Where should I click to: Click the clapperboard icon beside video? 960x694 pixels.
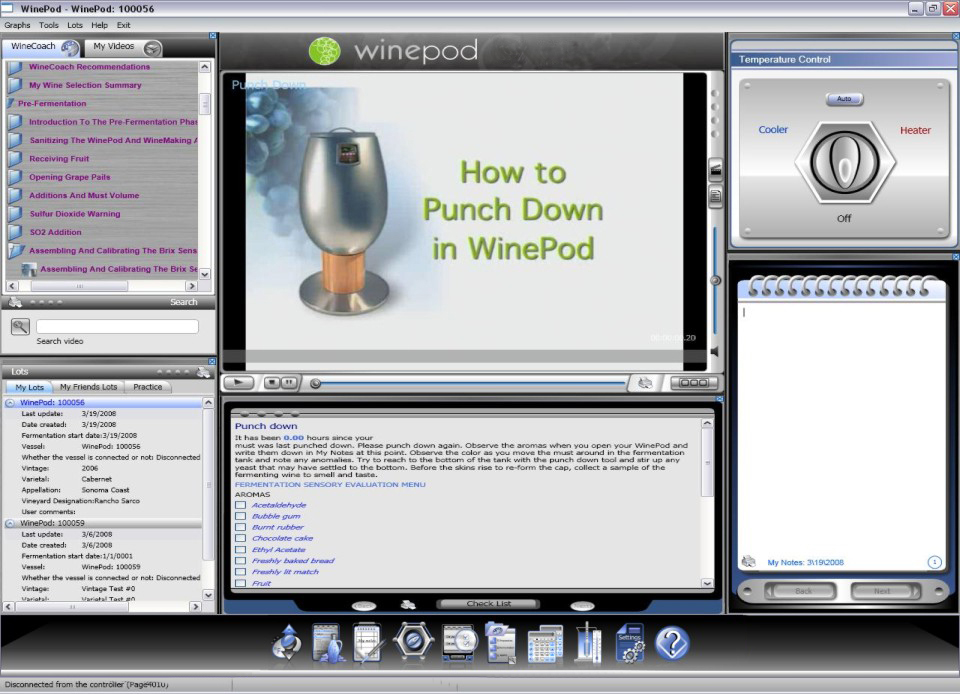[x=714, y=169]
